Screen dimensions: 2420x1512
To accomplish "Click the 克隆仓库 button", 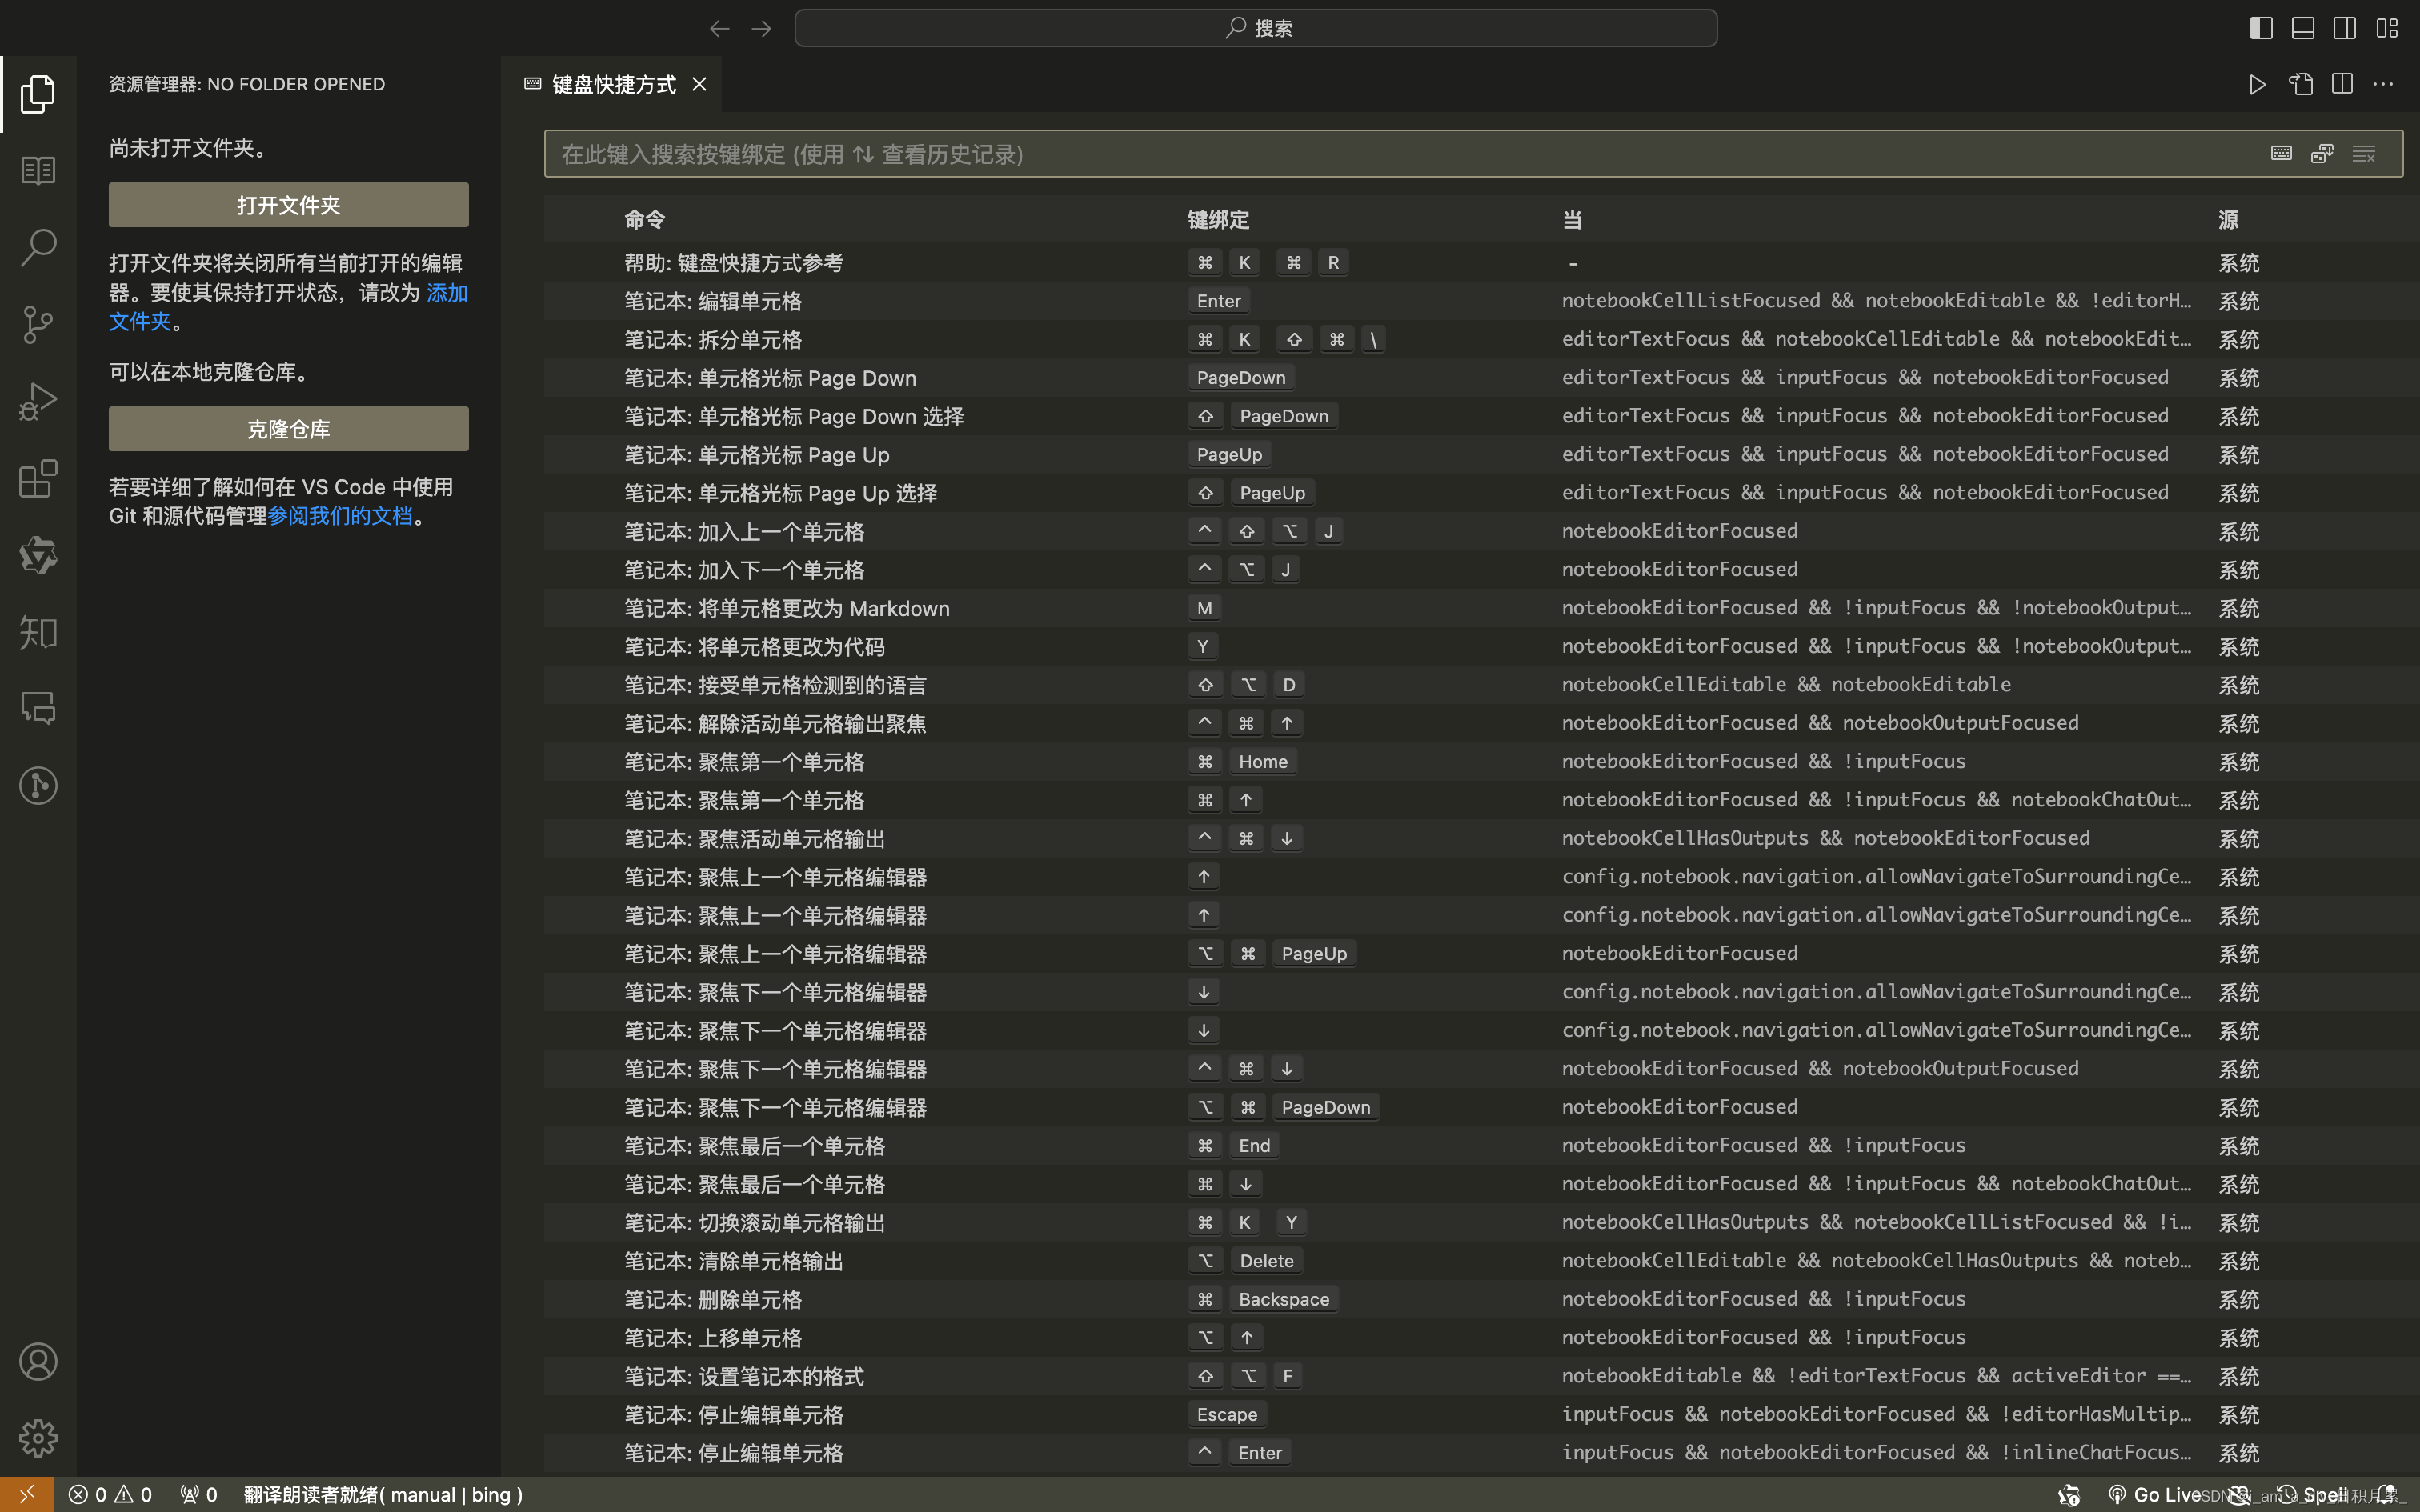I will click(x=288, y=429).
